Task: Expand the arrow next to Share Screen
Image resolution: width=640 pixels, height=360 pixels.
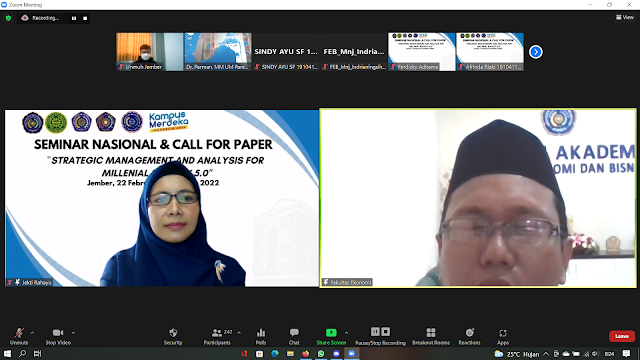Action: pos(347,333)
